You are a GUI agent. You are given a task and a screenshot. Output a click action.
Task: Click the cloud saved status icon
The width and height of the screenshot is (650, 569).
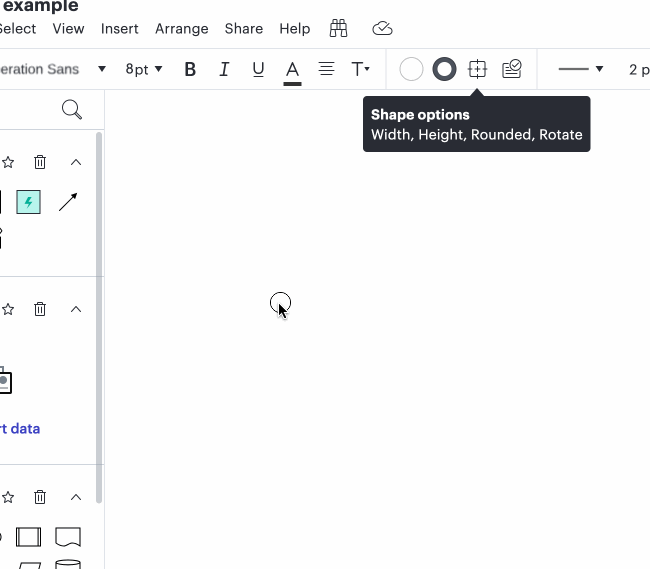382,29
